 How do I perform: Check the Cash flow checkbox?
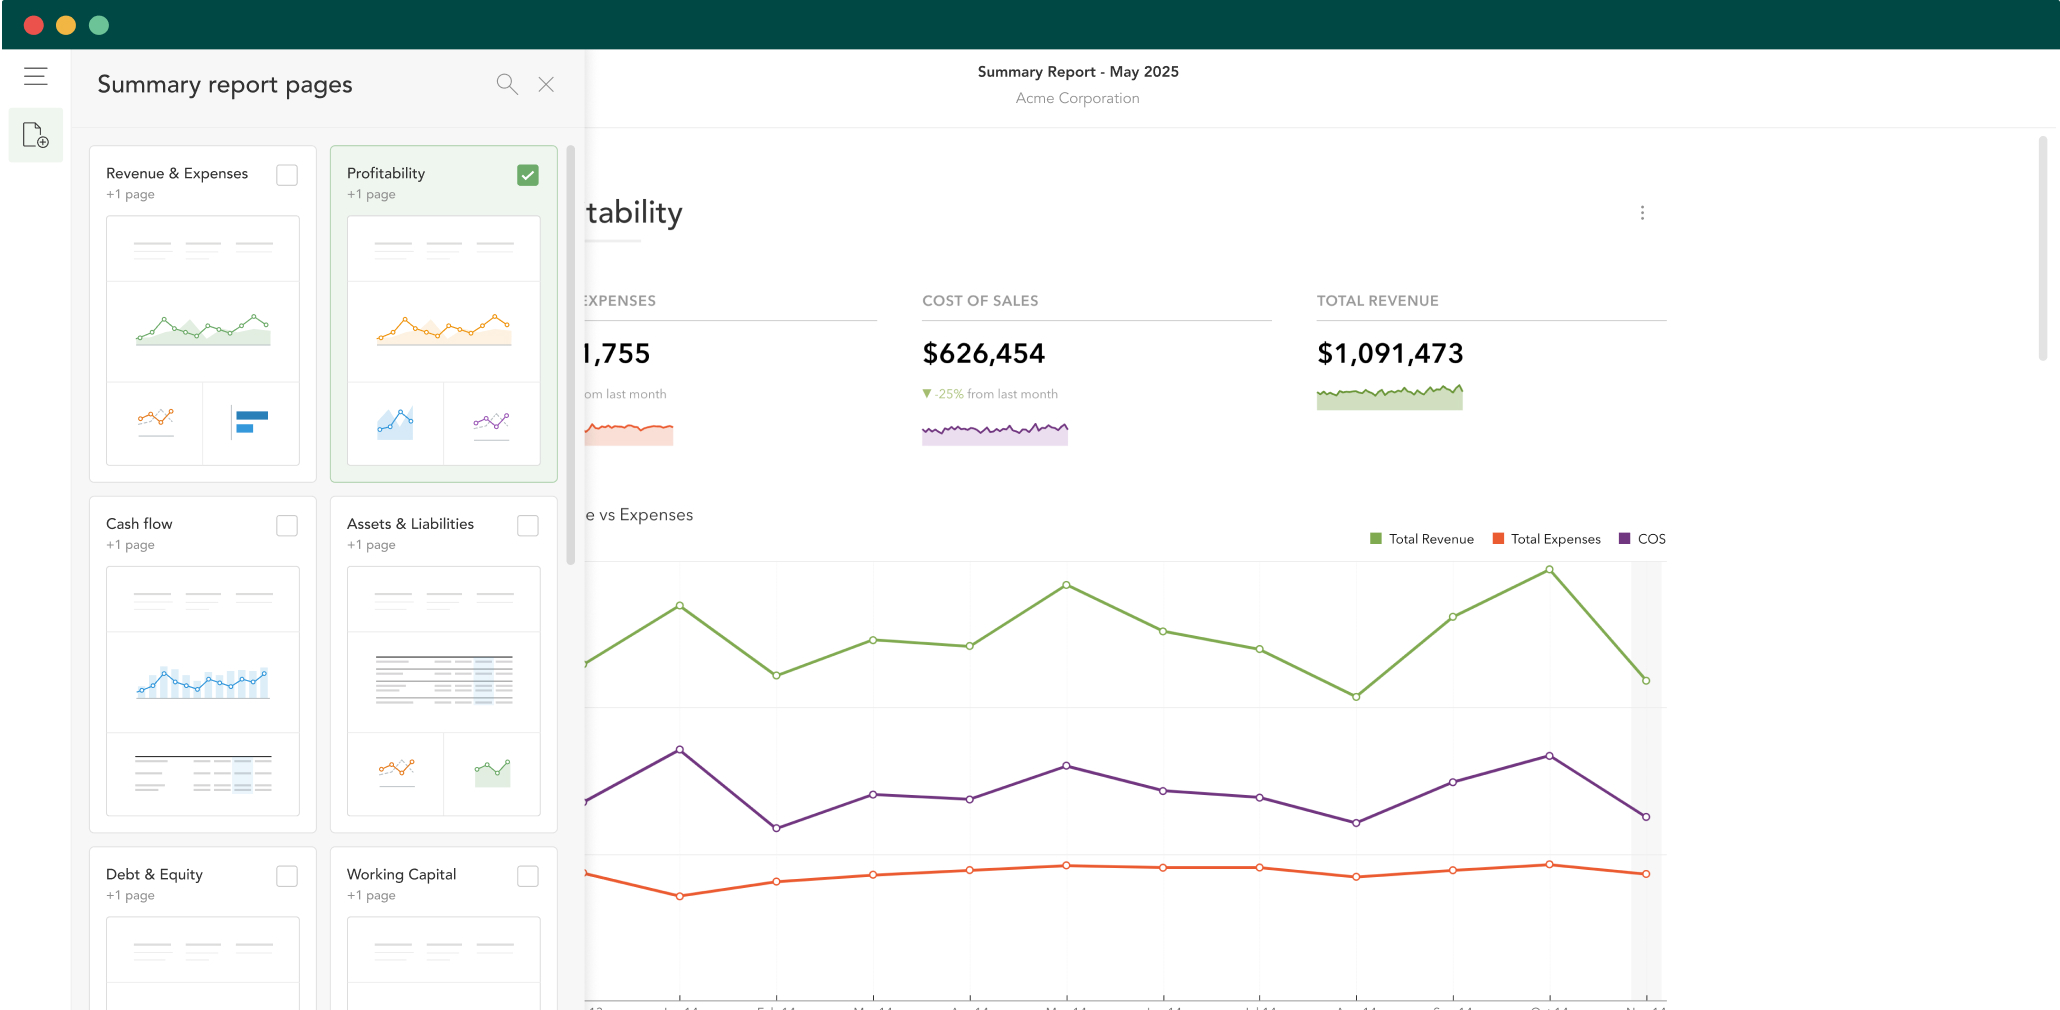(287, 526)
